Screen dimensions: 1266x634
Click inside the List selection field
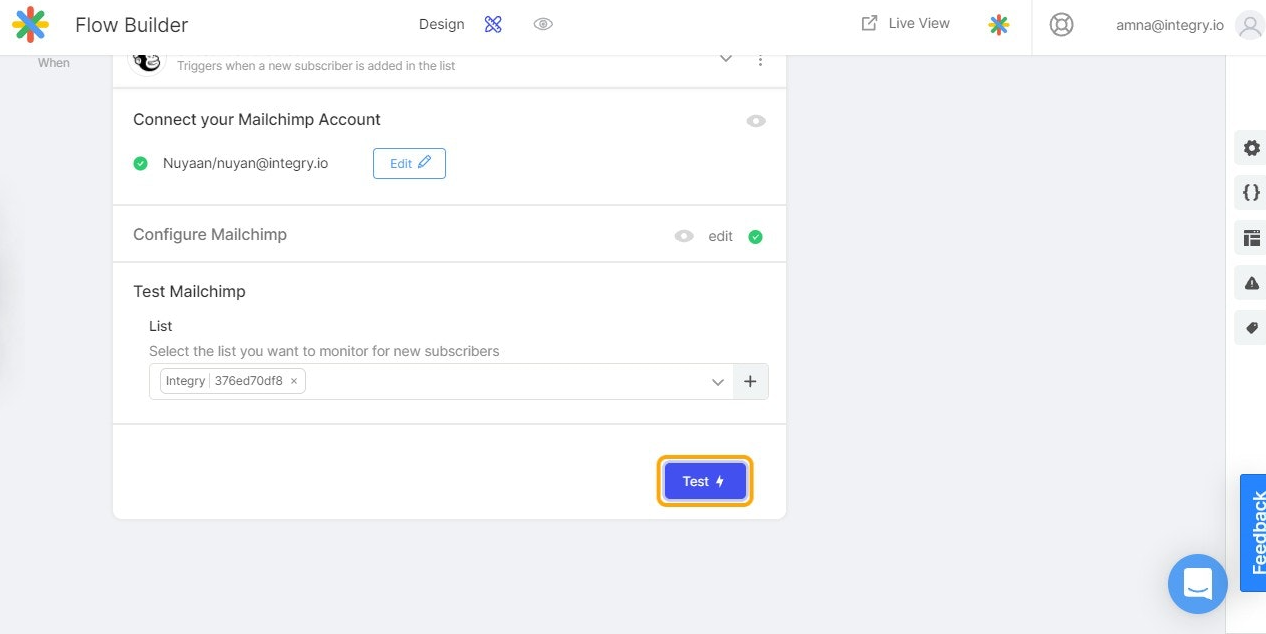441,381
